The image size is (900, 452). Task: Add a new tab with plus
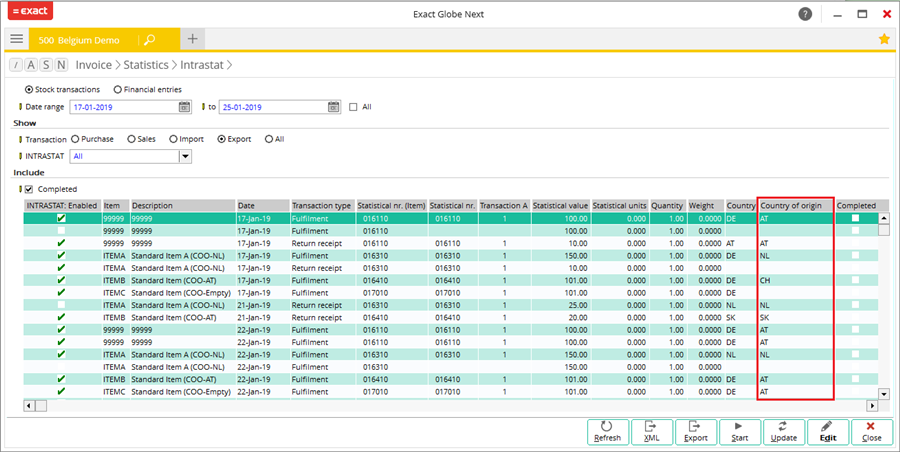[192, 39]
